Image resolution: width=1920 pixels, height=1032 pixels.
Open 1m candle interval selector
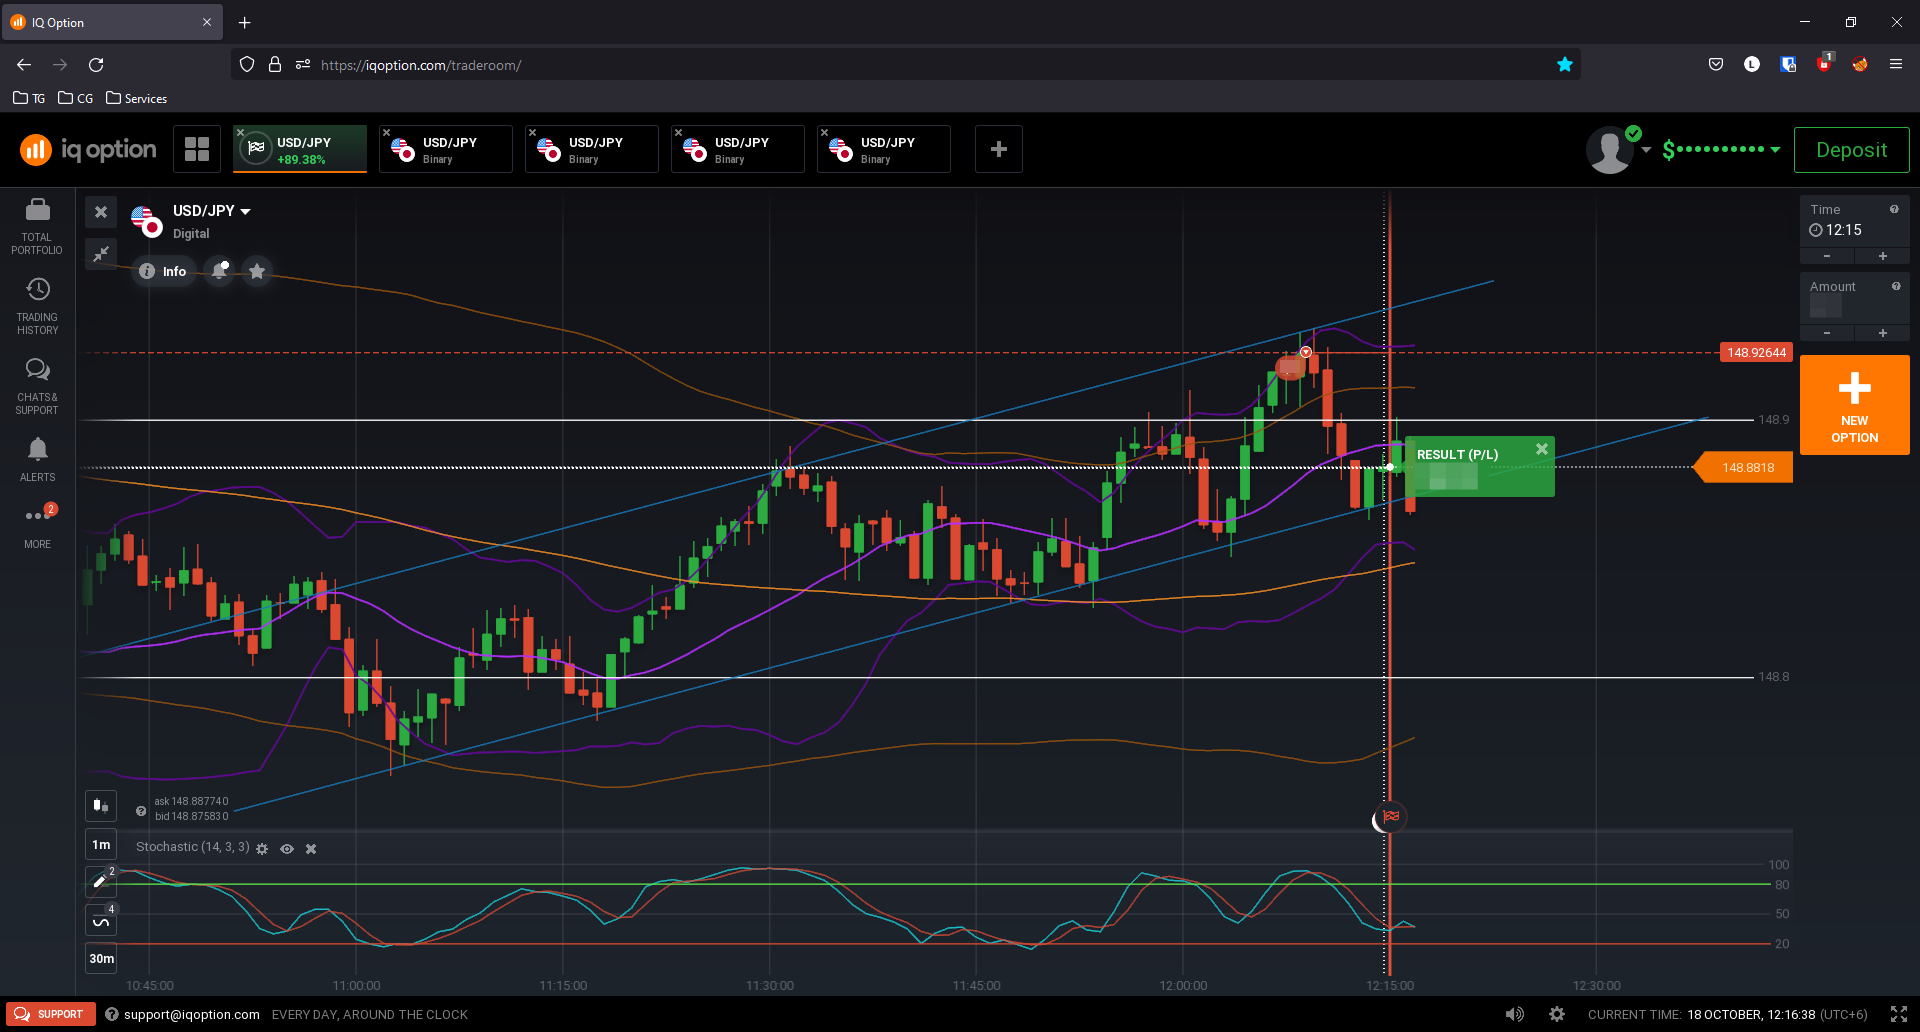pos(101,845)
